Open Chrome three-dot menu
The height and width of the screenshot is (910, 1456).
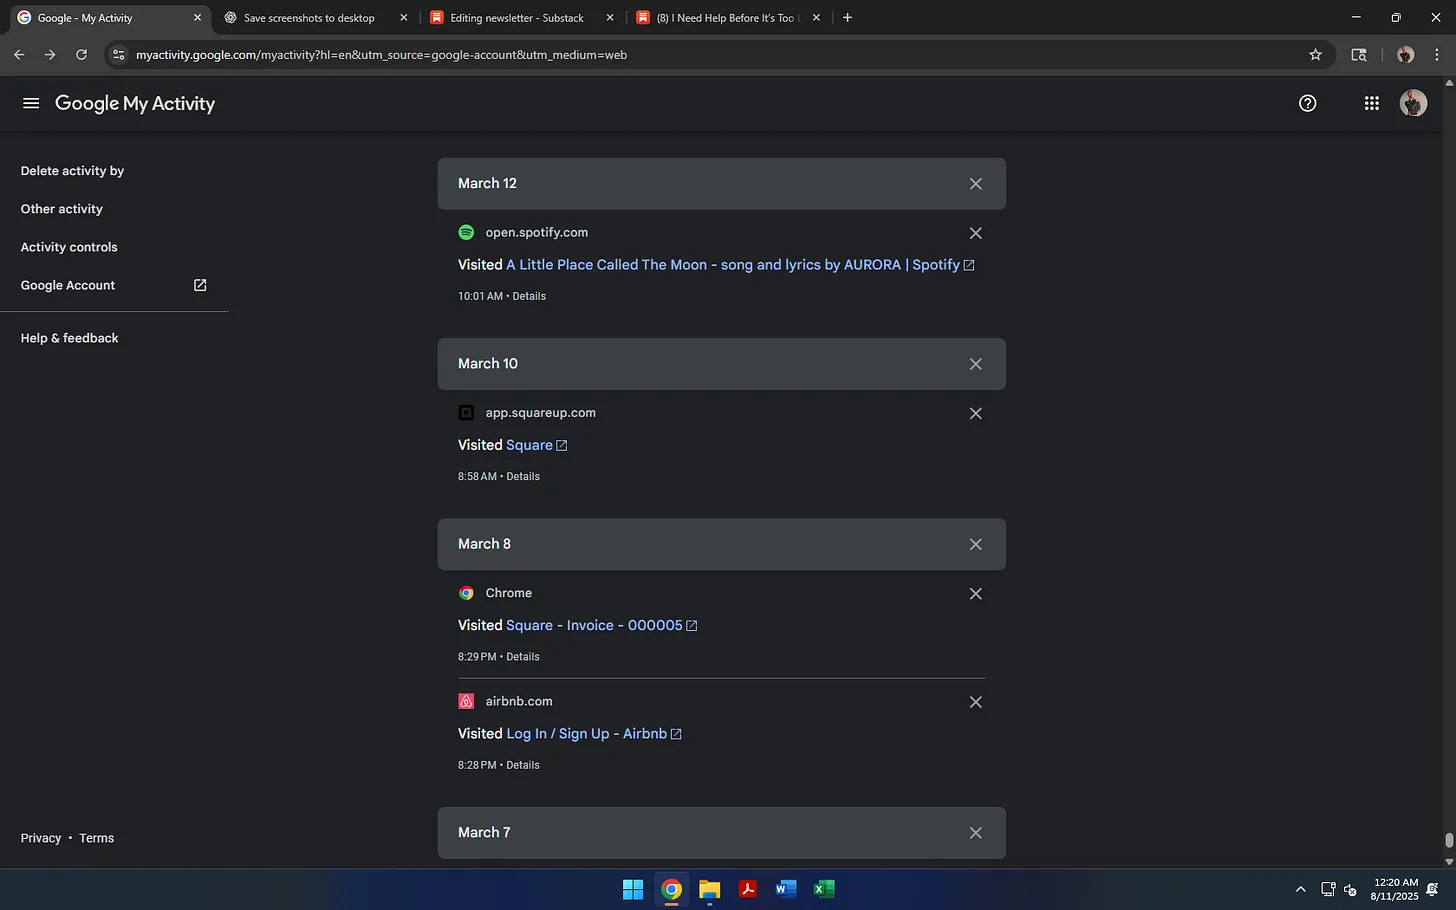pyautogui.click(x=1437, y=55)
